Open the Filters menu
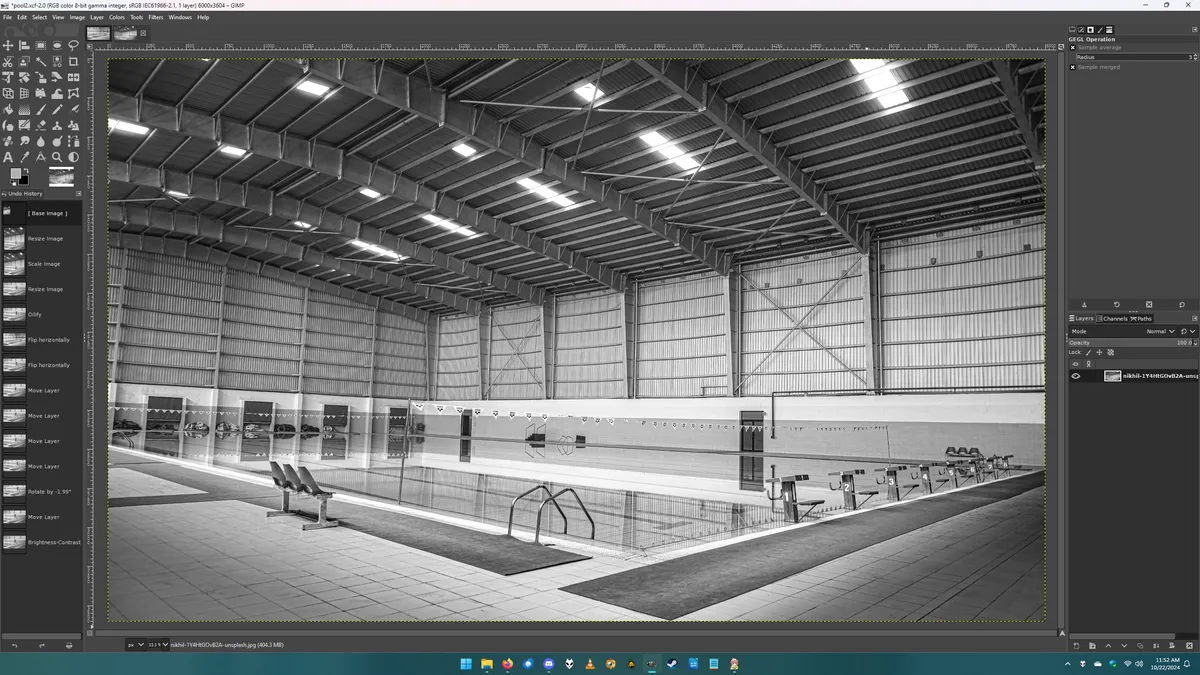The image size is (1200, 675). click(x=156, y=17)
